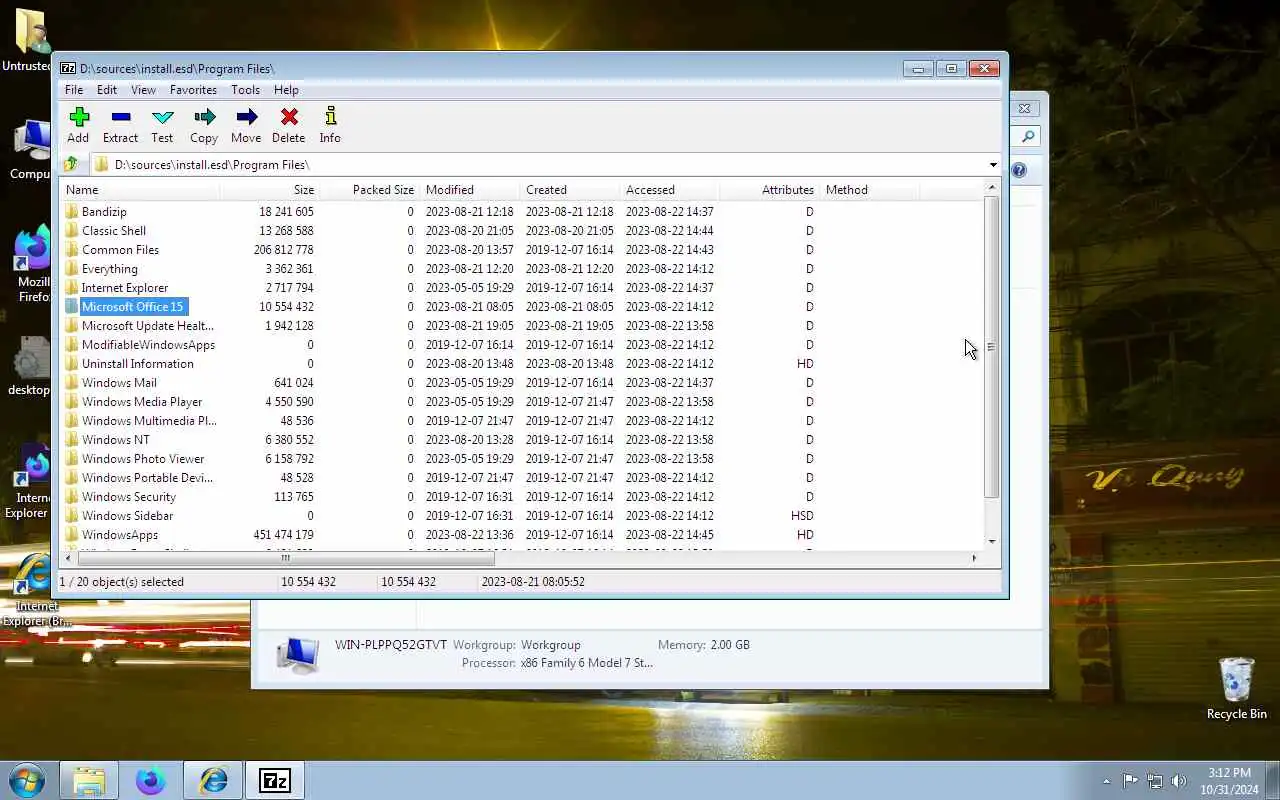Screen dimensions: 1280x800
Task: Select the Windows Mail folder icon
Action: point(71,383)
